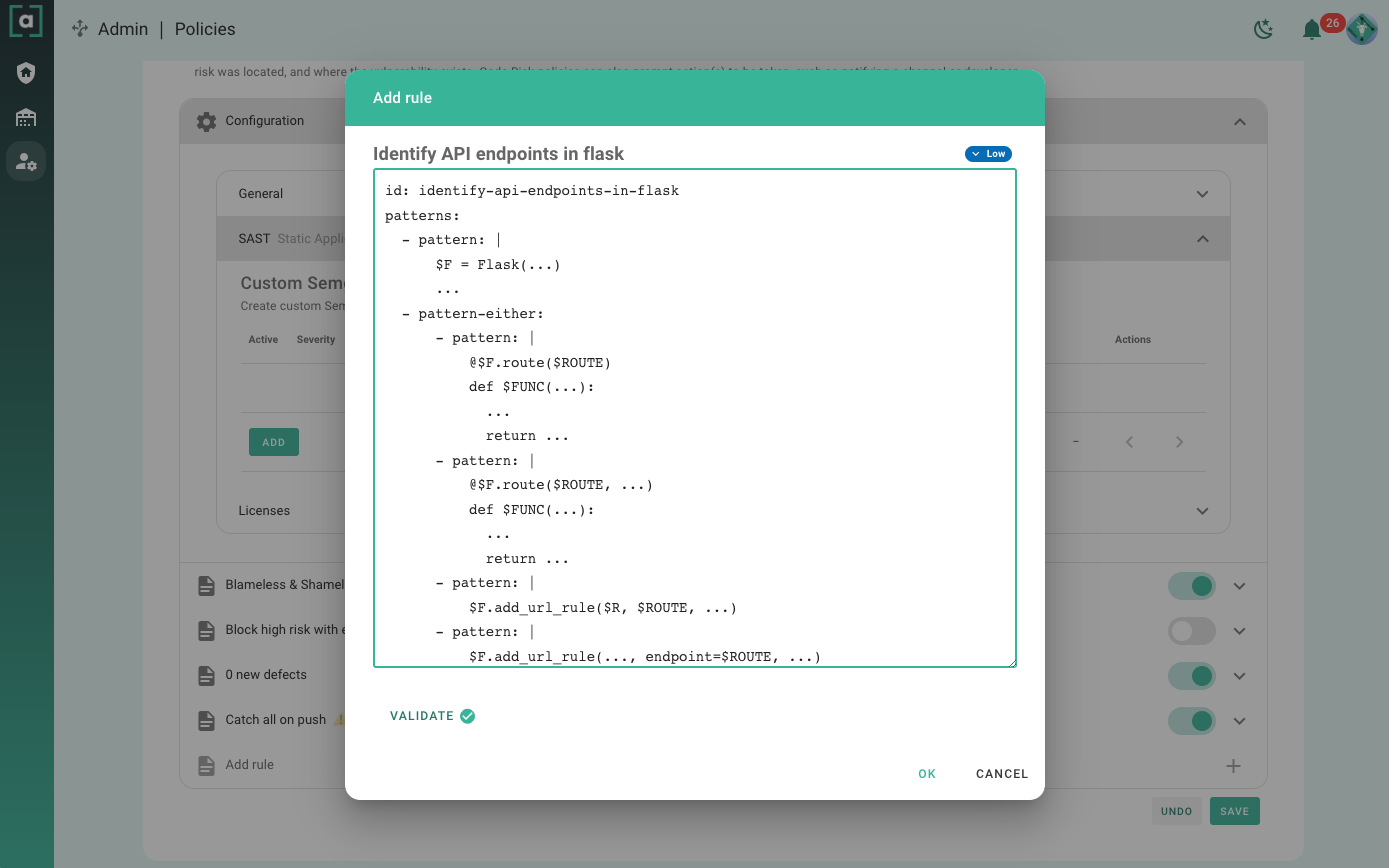Turn off the Catch all on push switch
Screen dimensions: 1389x868
coord(1191,721)
